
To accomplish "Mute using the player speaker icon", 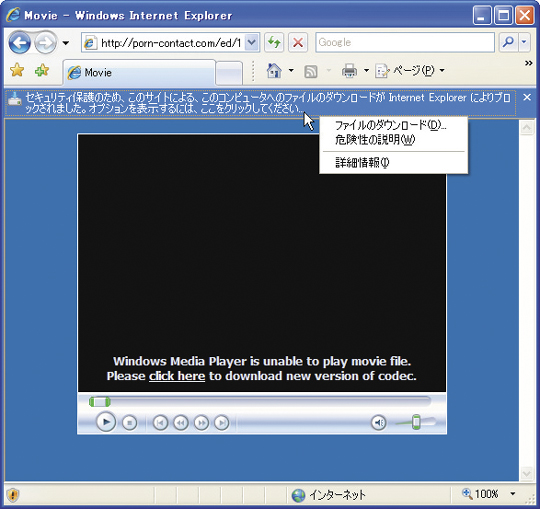I will tap(378, 423).
